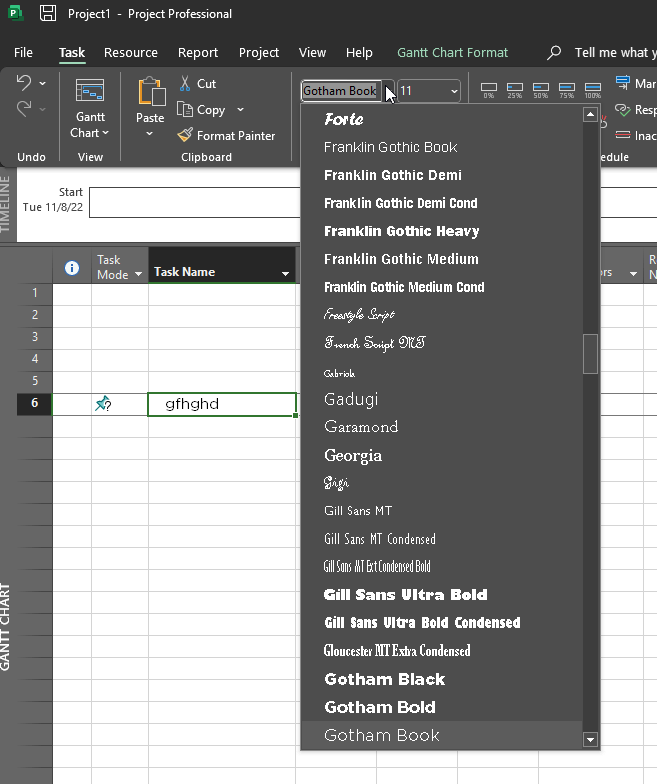Open the Task Mode column filter arrow
Screen dimensions: 657x784
click(138, 274)
